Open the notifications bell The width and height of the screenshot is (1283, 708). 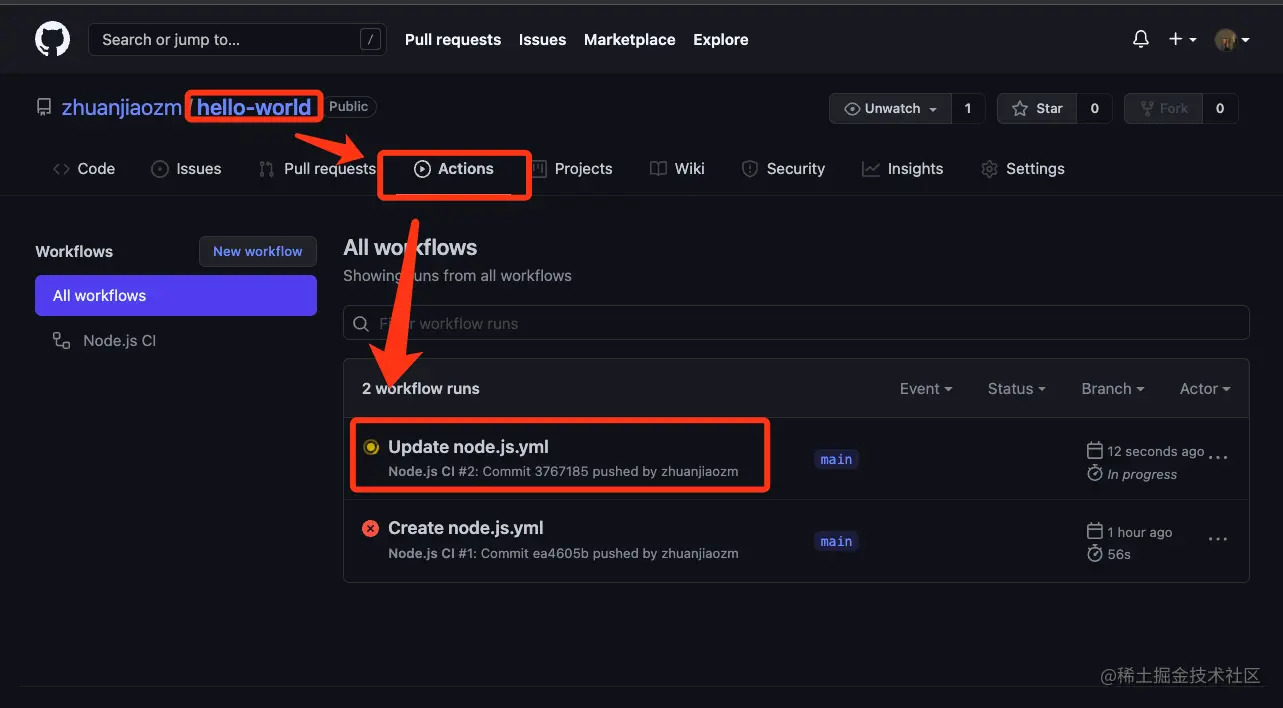[x=1140, y=39]
